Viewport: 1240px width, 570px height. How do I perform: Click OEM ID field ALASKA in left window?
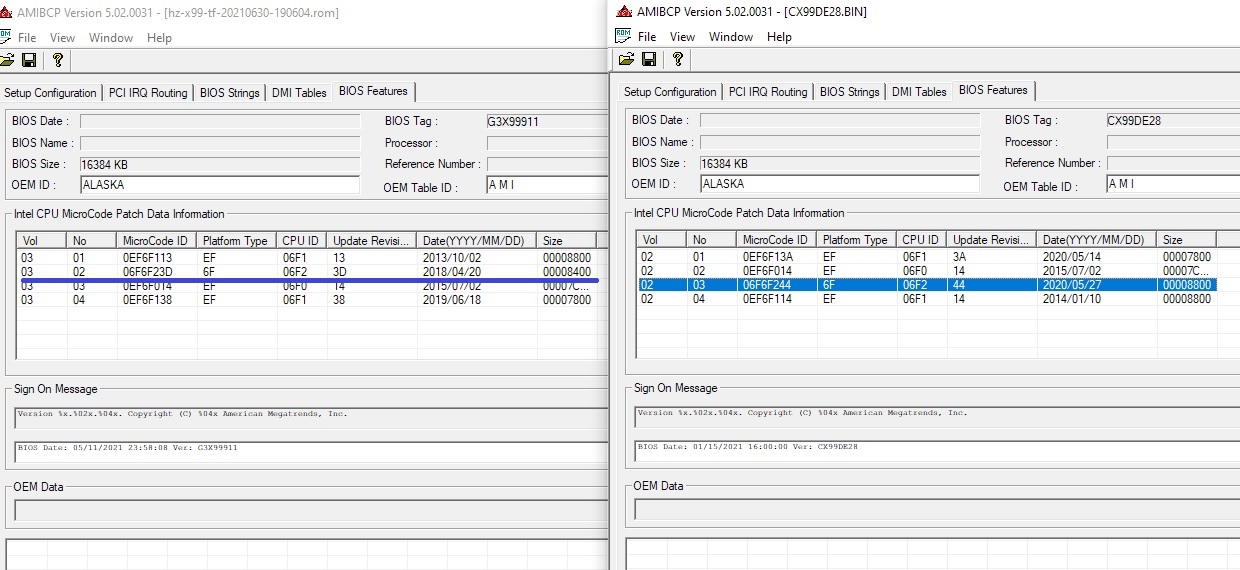pyautogui.click(x=219, y=185)
